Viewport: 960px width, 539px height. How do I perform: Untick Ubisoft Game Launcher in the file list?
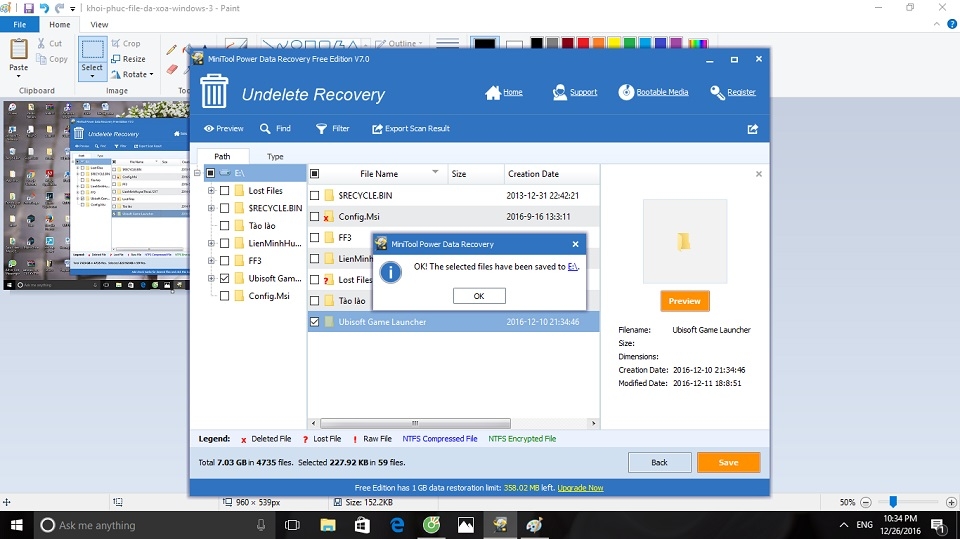(x=315, y=322)
